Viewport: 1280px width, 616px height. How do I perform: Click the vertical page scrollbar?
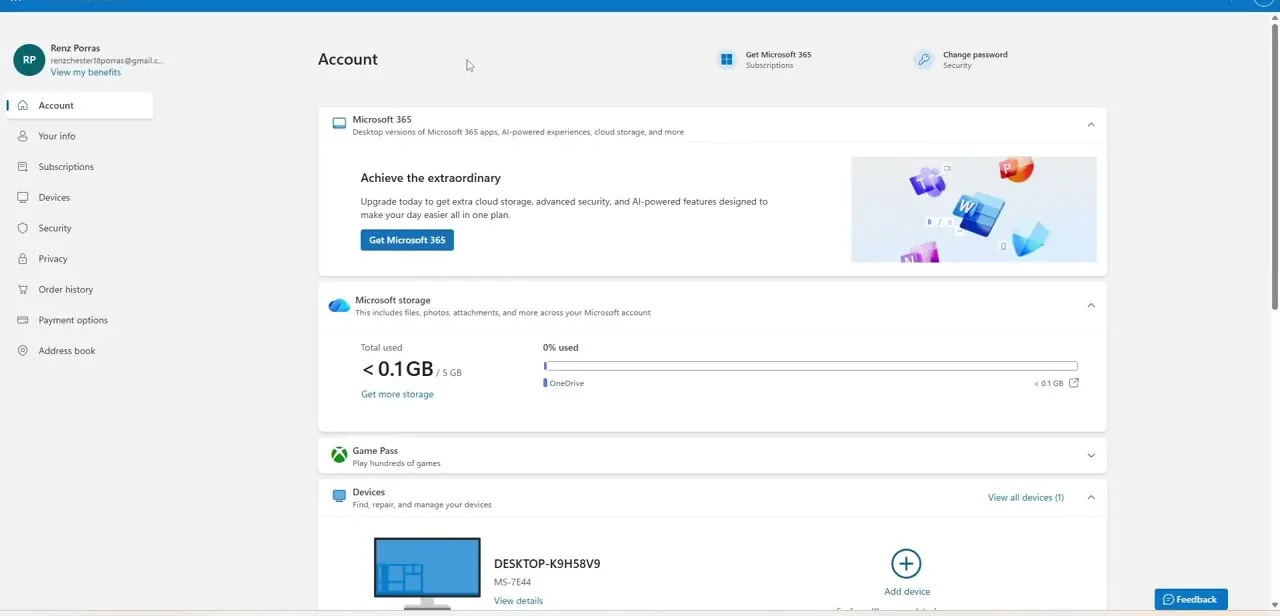coord(1275,165)
